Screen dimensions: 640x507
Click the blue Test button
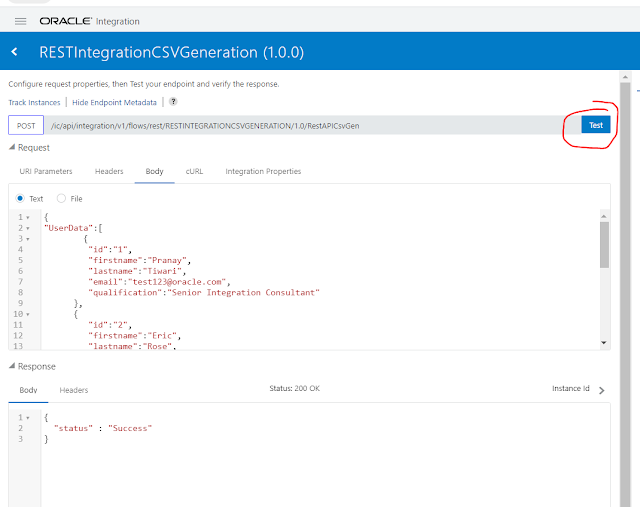pos(596,125)
